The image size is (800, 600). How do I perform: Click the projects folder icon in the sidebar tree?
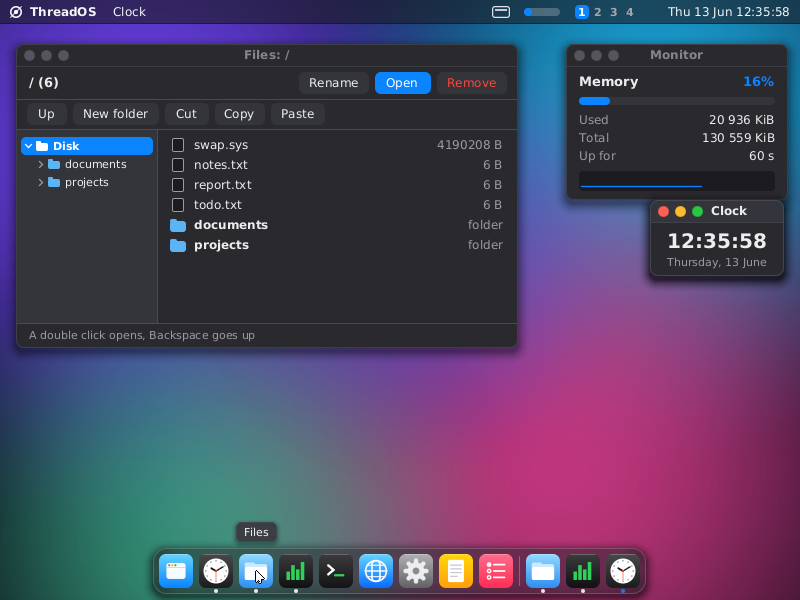click(x=54, y=182)
